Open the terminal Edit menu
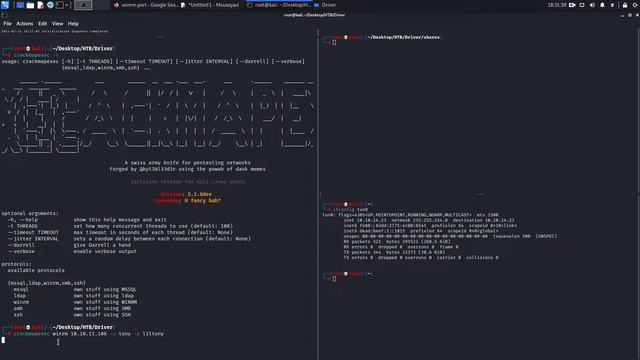 click(42, 24)
